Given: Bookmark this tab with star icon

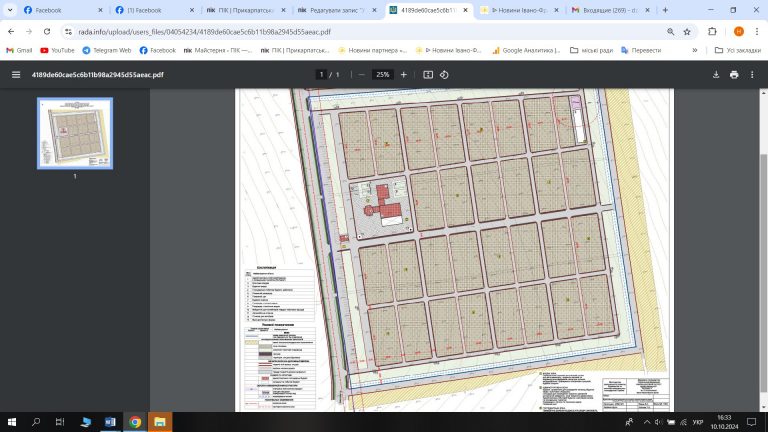Looking at the screenshot, I should (x=687, y=31).
